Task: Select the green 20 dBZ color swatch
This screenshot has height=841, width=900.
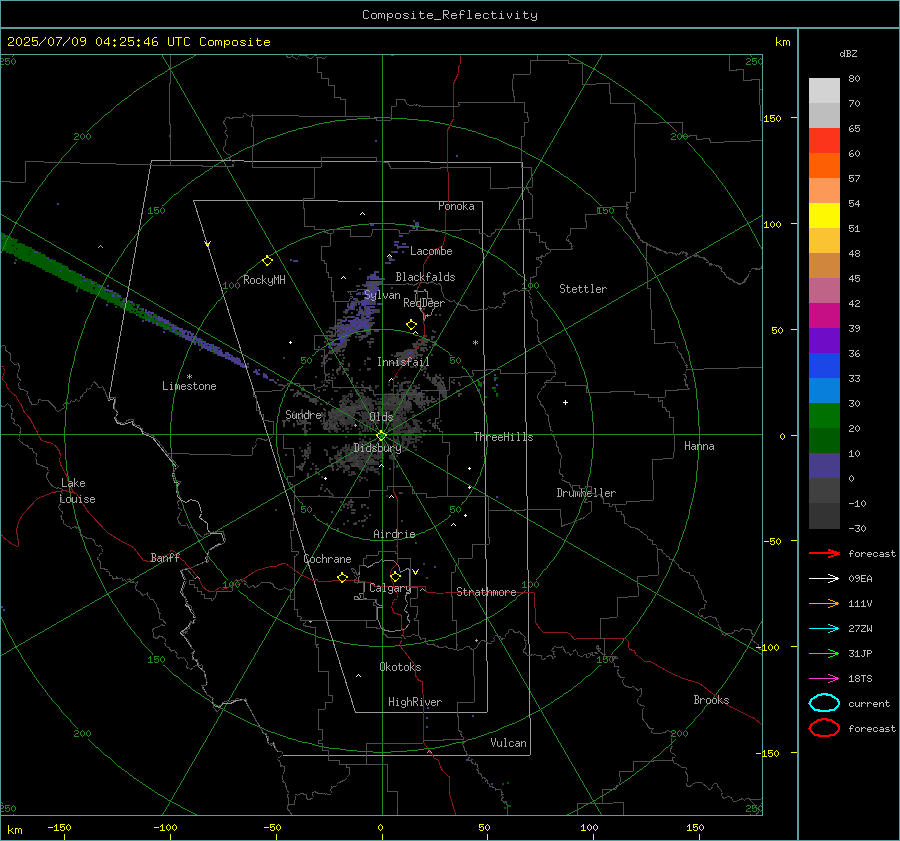Action: [x=824, y=415]
